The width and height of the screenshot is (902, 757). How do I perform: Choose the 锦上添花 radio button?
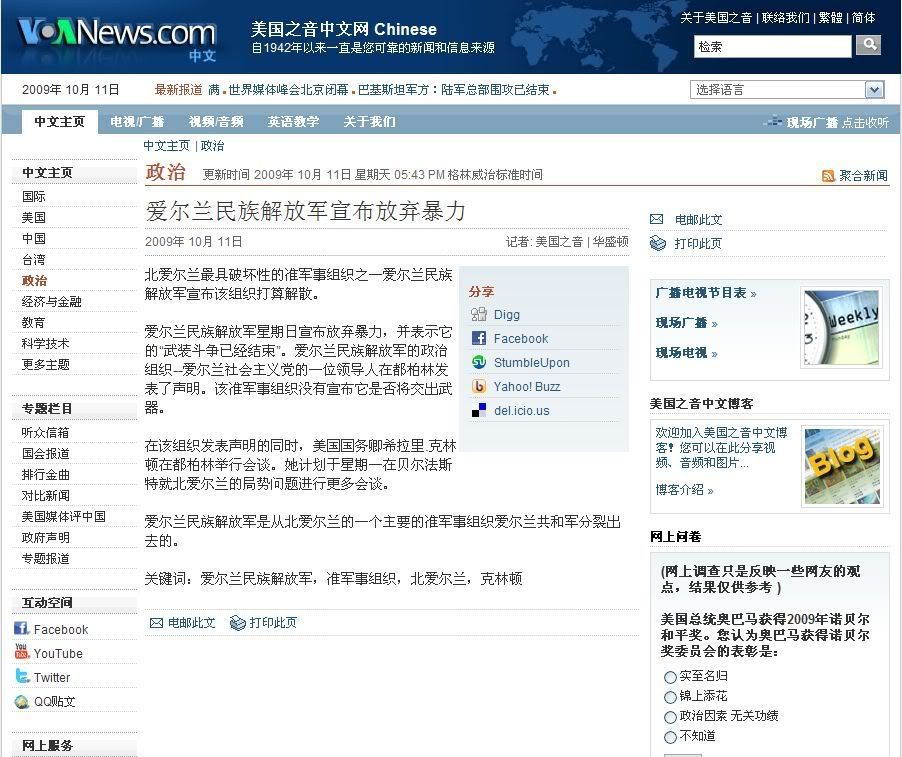670,697
